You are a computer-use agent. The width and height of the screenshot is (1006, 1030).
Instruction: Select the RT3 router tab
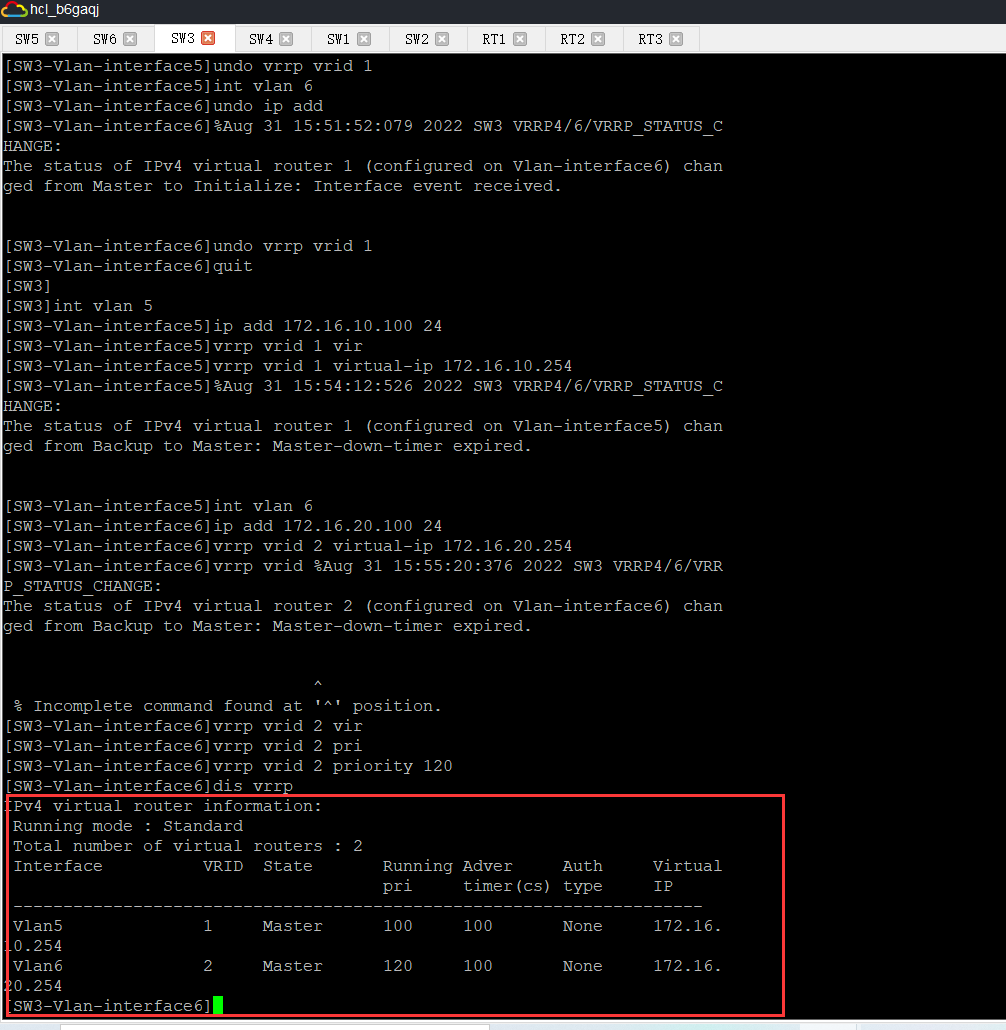(x=651, y=39)
